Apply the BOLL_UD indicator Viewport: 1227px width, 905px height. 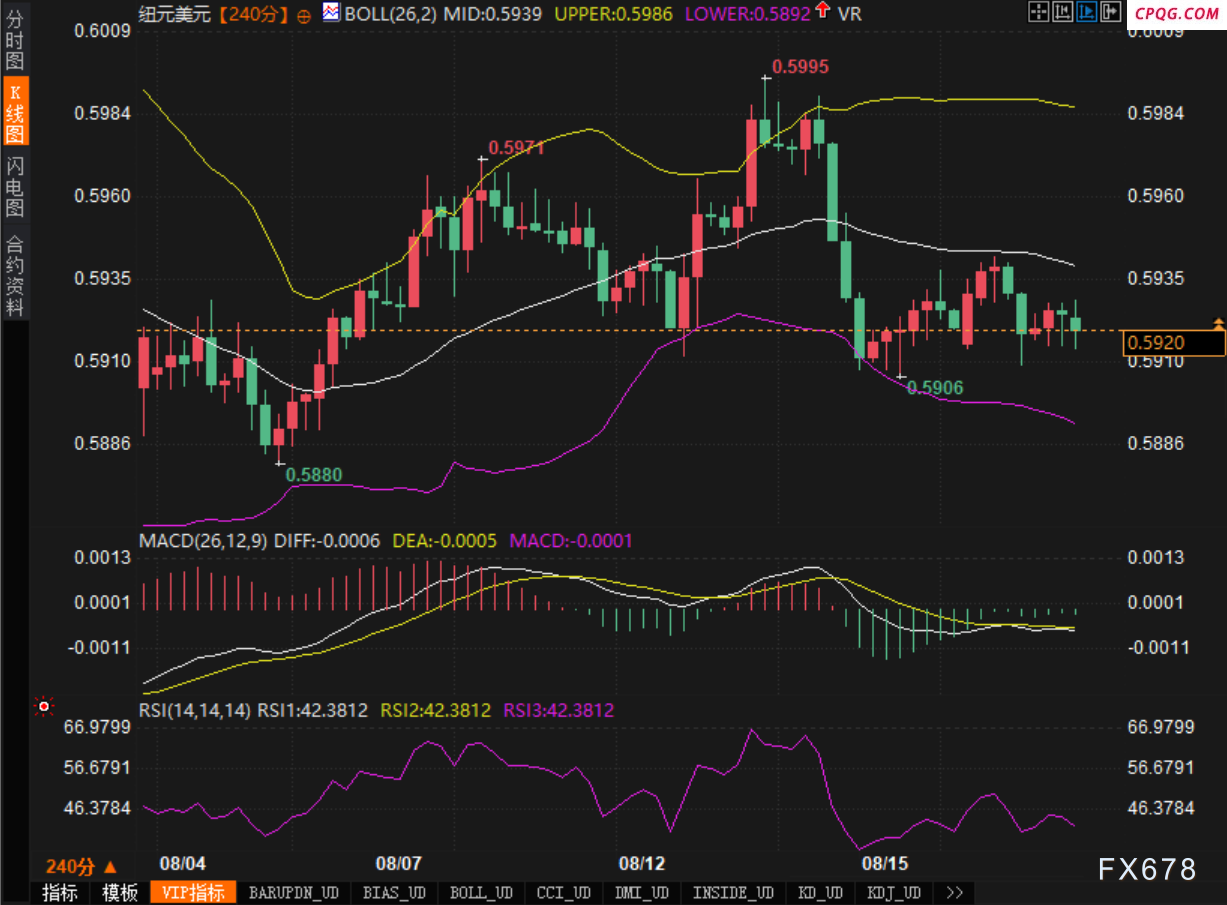481,892
